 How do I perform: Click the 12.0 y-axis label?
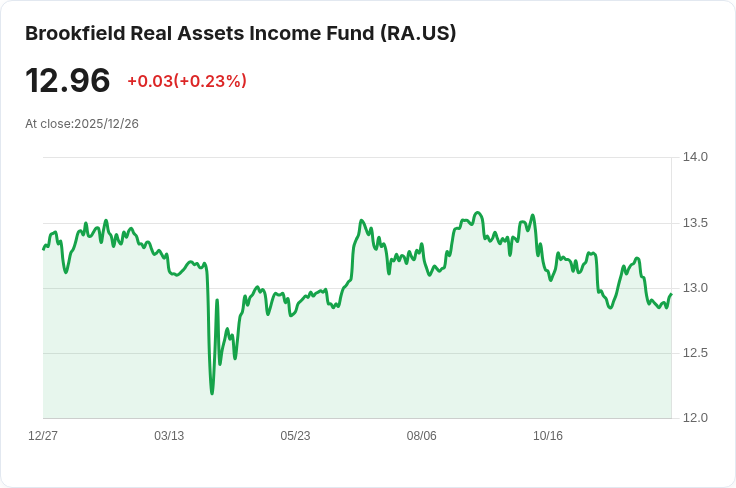695,418
